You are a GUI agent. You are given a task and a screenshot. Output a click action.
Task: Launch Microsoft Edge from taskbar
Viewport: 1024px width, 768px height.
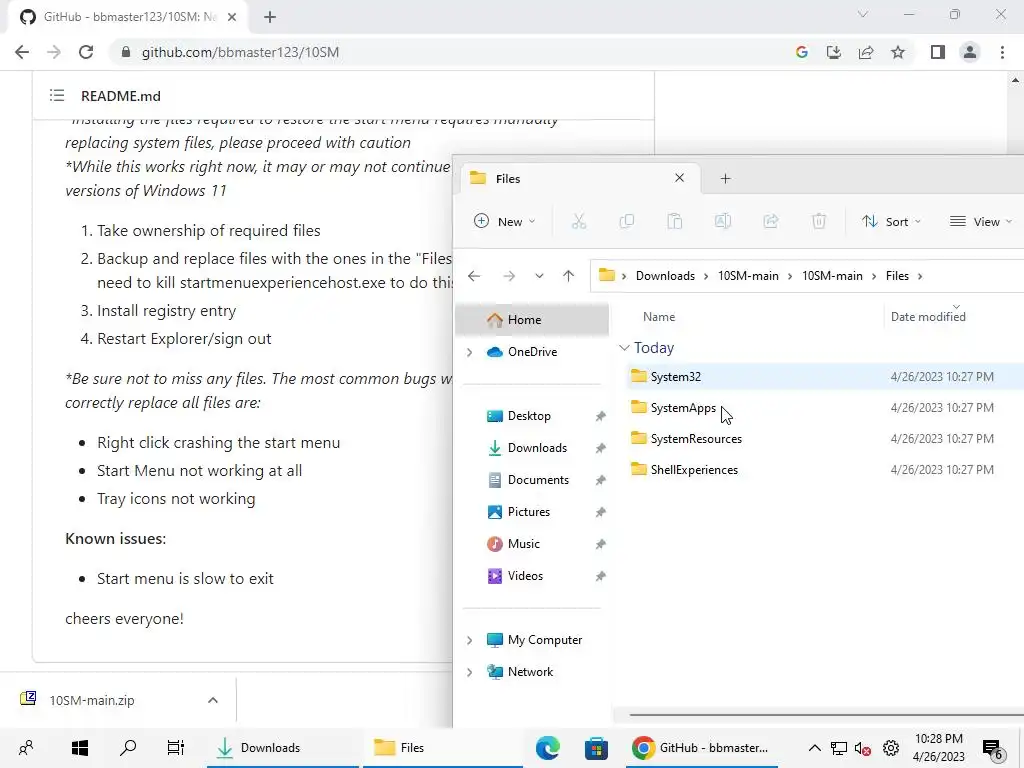[x=547, y=748]
